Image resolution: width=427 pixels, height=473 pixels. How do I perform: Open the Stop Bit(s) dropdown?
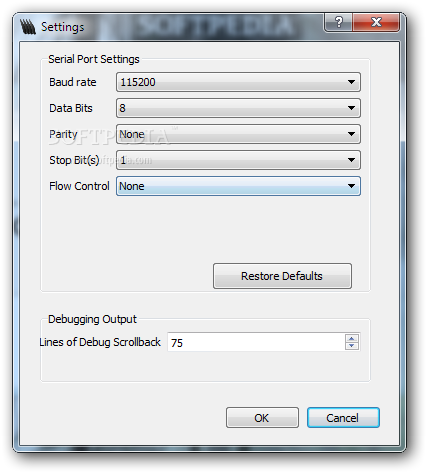238,160
